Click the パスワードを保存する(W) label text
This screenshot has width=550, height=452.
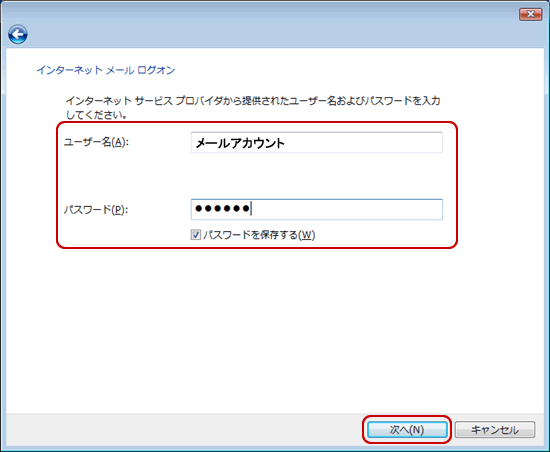[x=259, y=235]
